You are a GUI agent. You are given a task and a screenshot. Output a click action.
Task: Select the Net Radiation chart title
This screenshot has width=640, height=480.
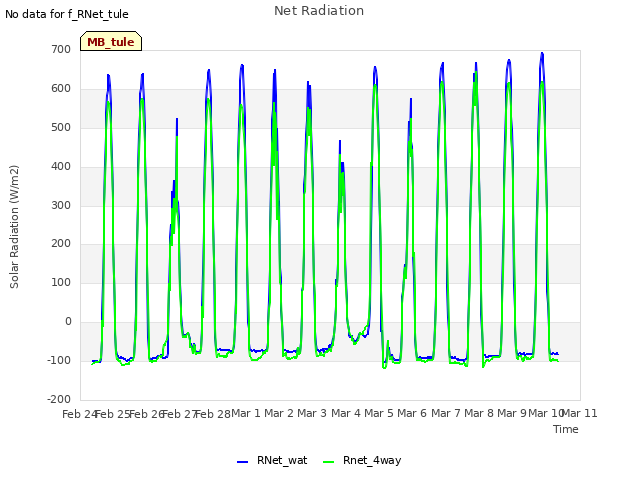tap(319, 11)
